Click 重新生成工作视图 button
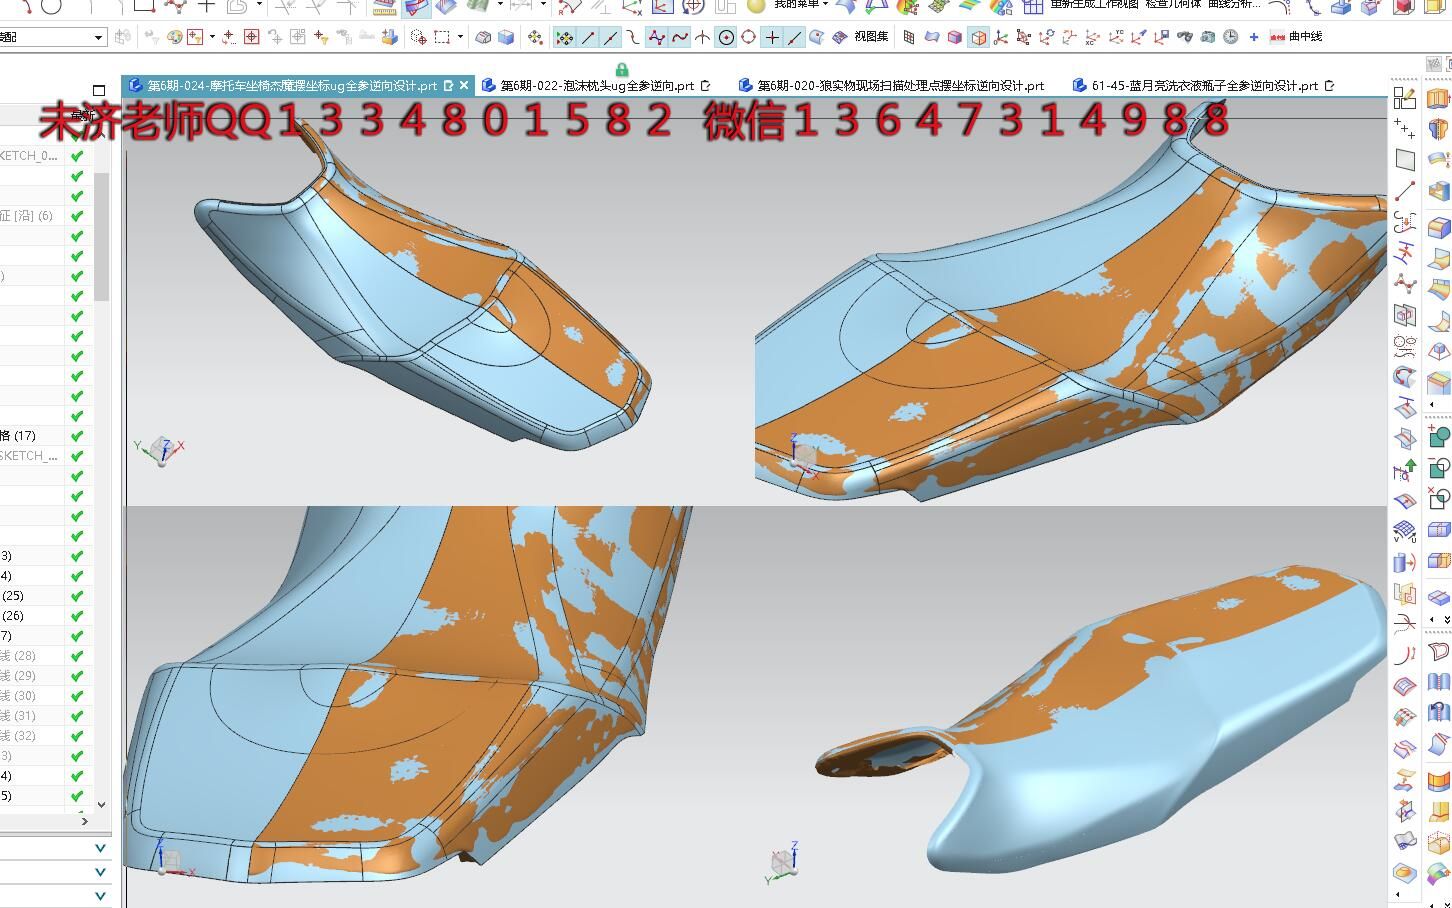The height and width of the screenshot is (908, 1452). tap(1094, 5)
